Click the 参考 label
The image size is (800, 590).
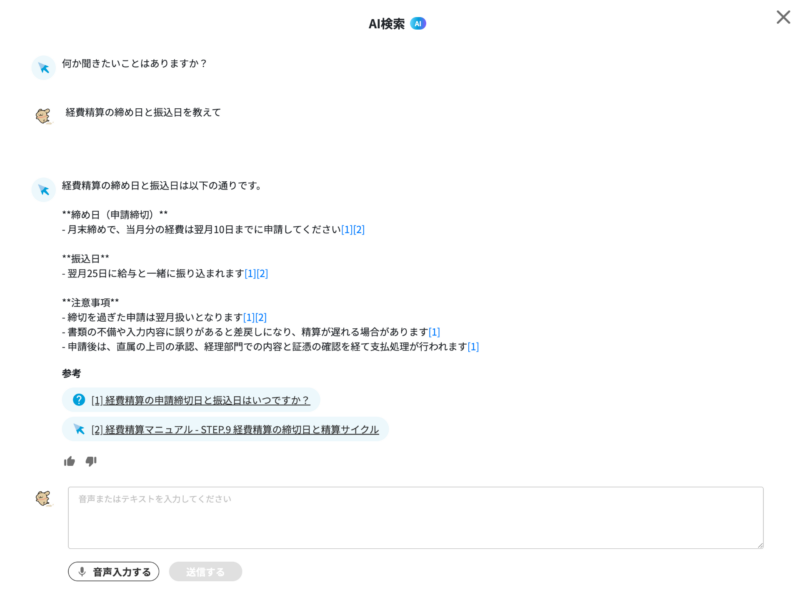coord(71,374)
